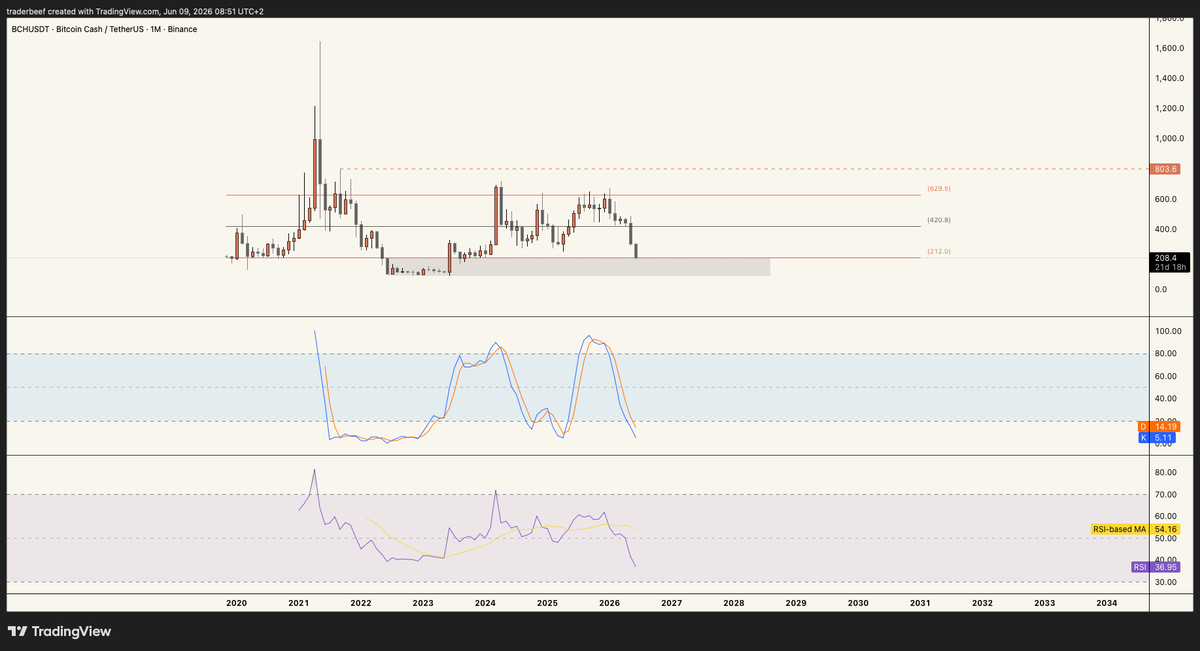Click the 70.00 RSI axis value
The height and width of the screenshot is (651, 1200).
coord(1166,494)
